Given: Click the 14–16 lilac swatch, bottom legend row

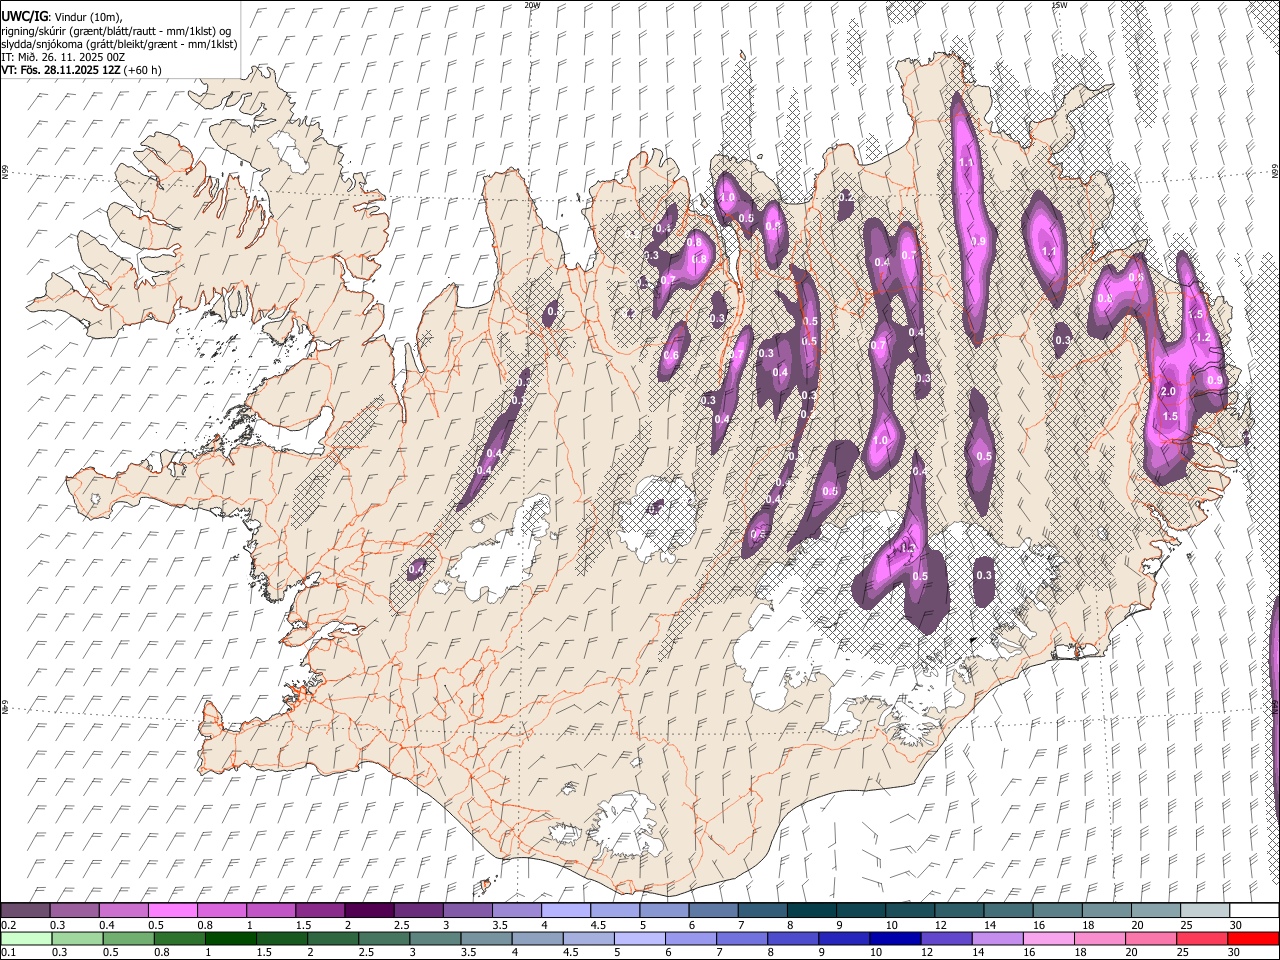Looking at the screenshot, I should pos(997,938).
